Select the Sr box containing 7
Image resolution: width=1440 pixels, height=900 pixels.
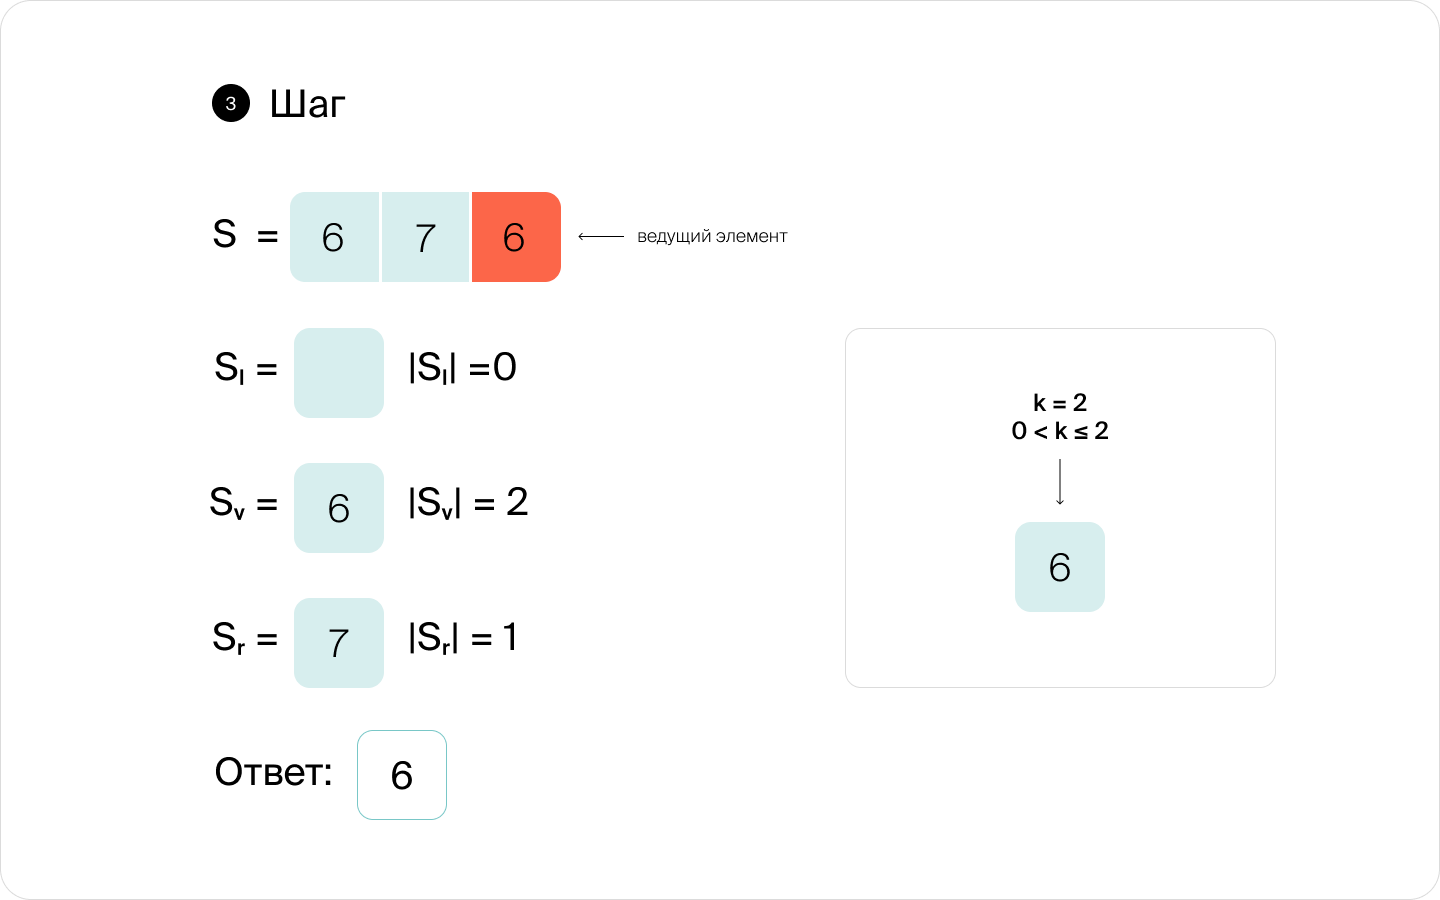(x=339, y=643)
